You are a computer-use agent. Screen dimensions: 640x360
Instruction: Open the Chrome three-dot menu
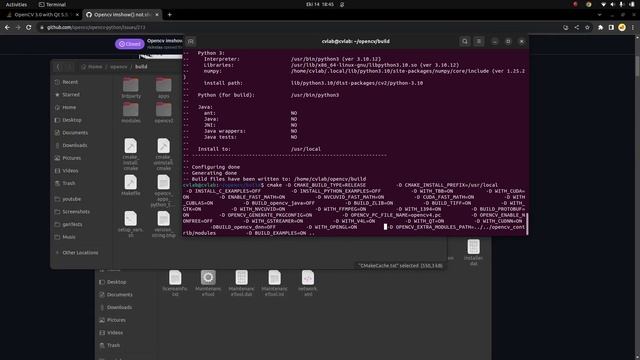click(x=633, y=27)
